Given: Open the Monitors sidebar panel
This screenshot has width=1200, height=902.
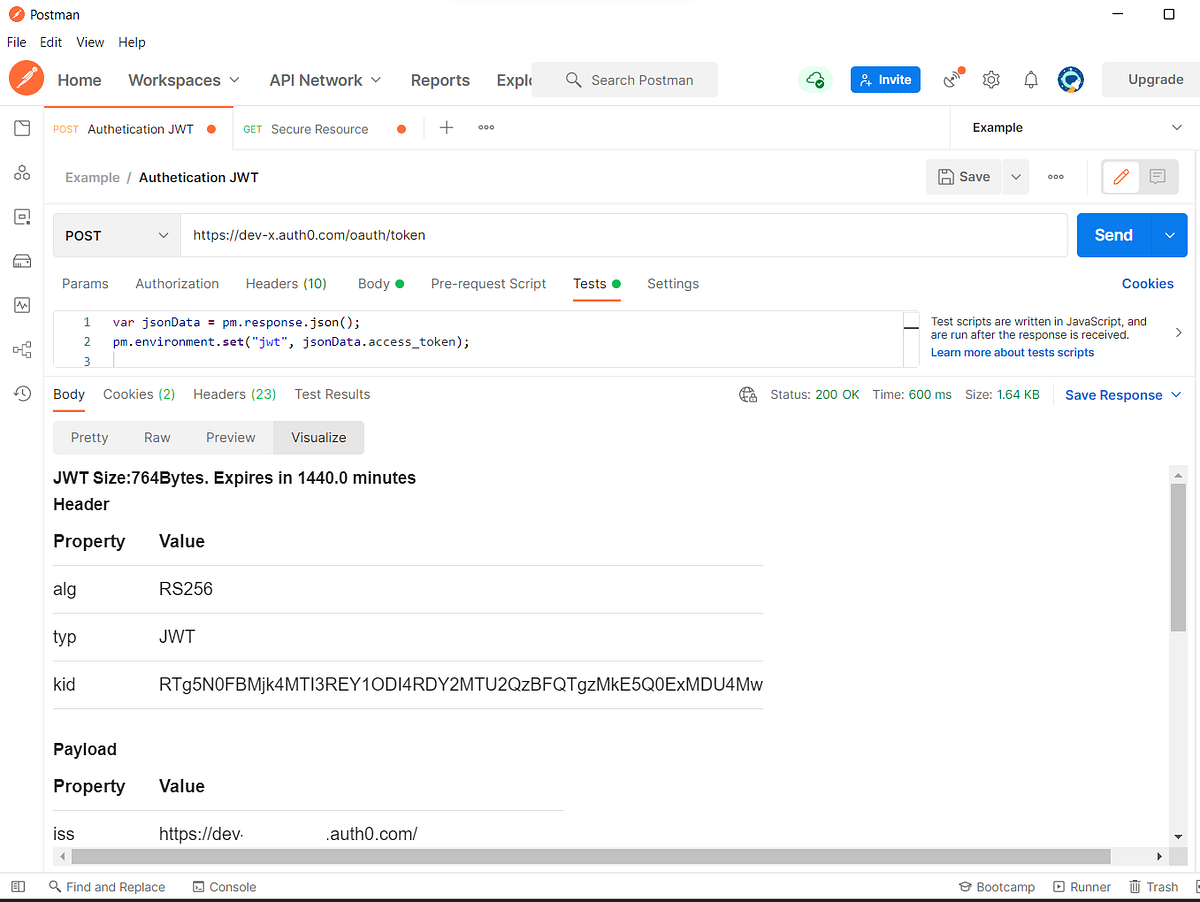Looking at the screenshot, I should point(22,305).
